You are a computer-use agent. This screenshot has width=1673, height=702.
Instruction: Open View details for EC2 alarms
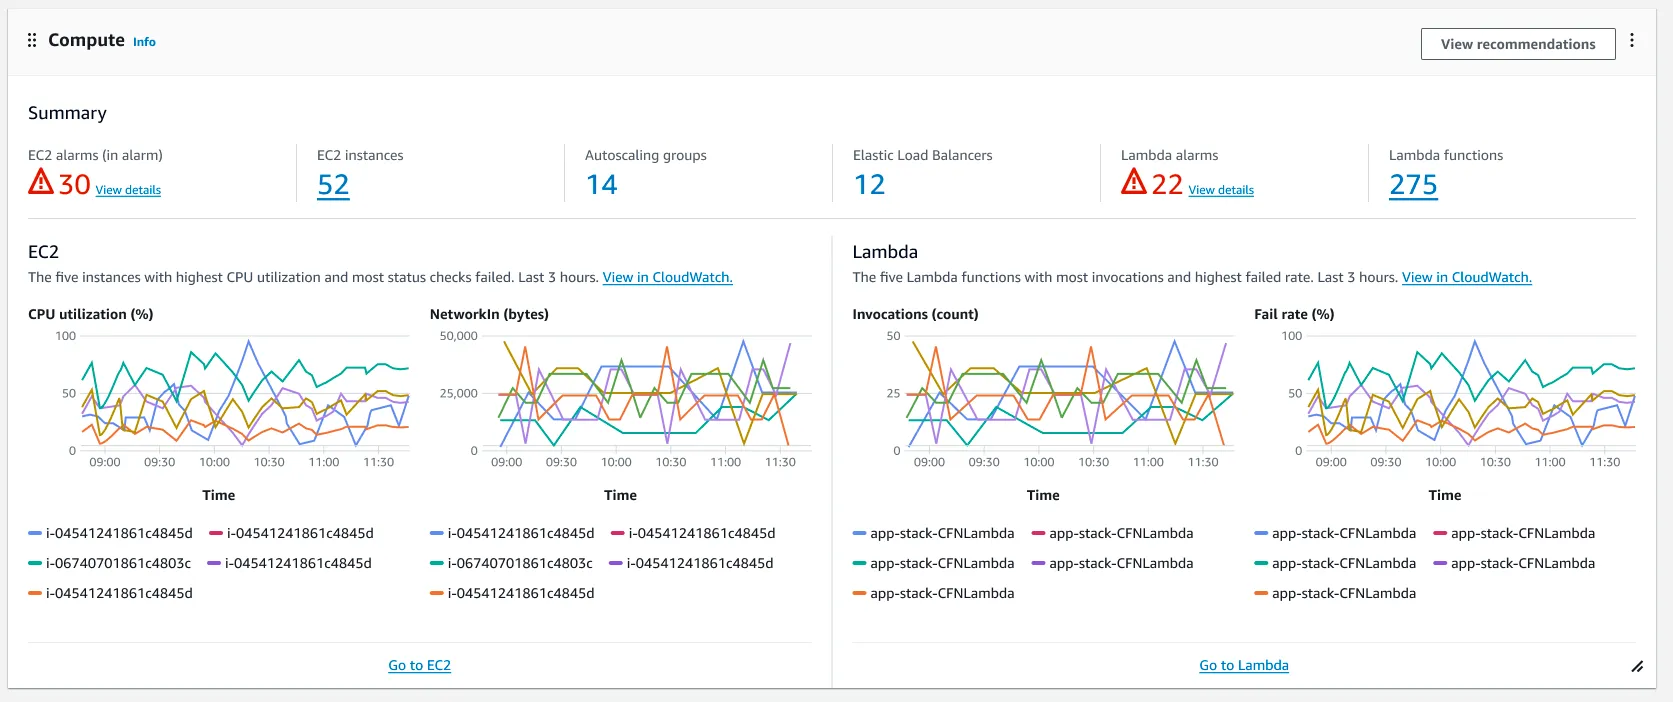point(128,190)
